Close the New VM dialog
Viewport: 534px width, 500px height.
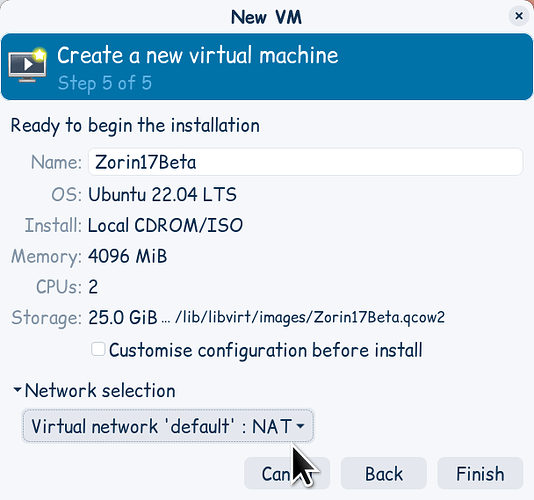(x=519, y=16)
